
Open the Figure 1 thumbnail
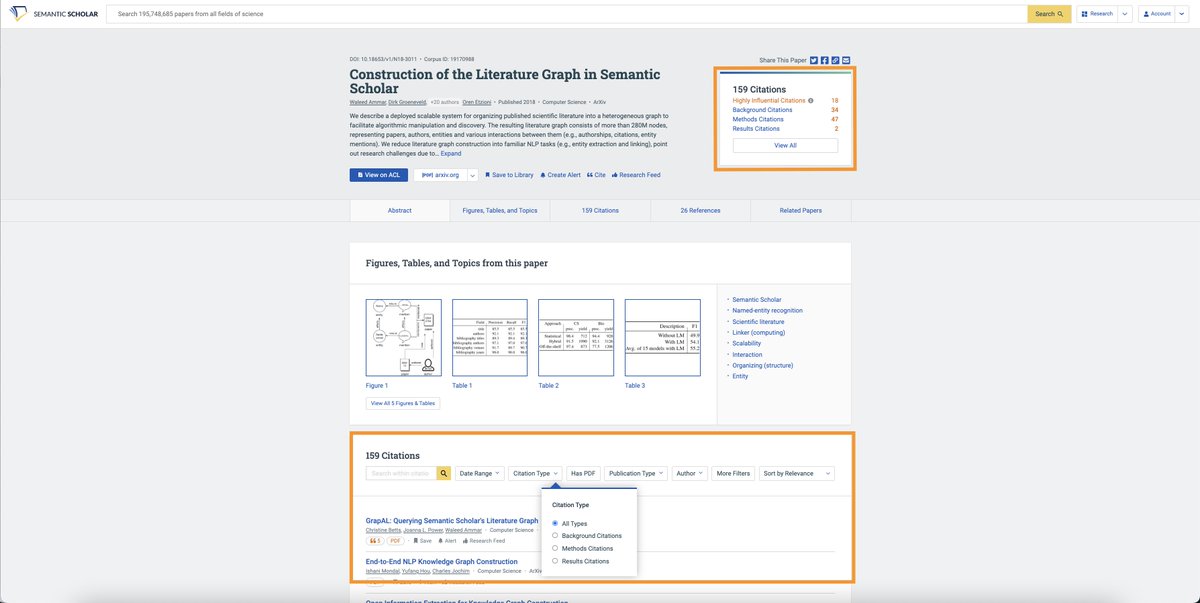click(x=404, y=337)
